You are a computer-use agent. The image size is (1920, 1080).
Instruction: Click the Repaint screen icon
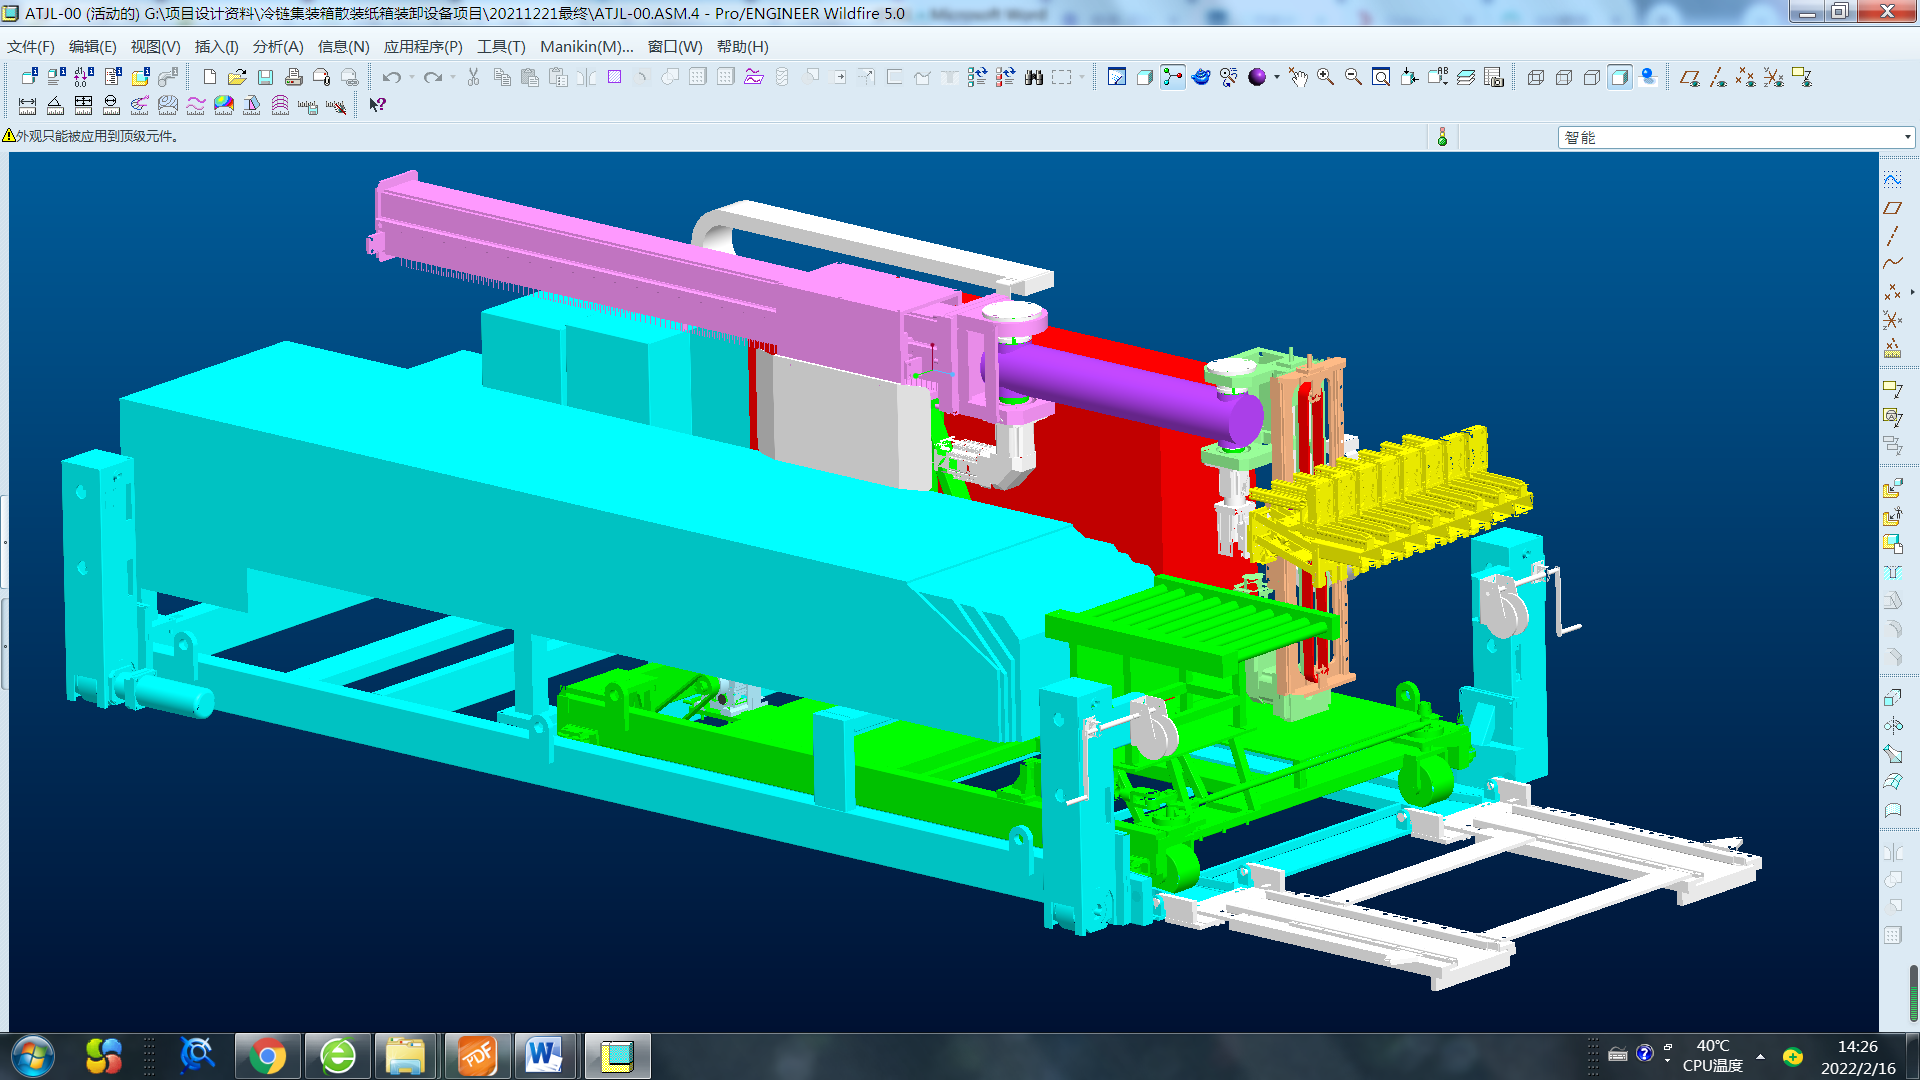[x=1117, y=77]
